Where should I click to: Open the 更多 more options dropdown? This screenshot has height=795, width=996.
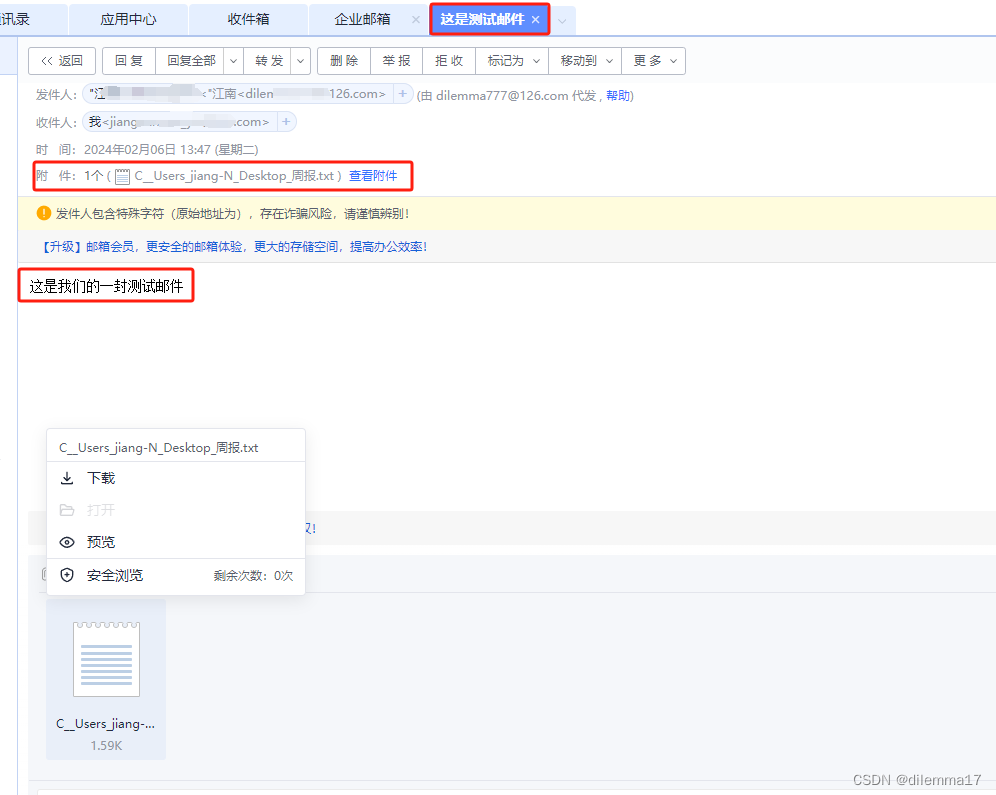click(x=673, y=61)
